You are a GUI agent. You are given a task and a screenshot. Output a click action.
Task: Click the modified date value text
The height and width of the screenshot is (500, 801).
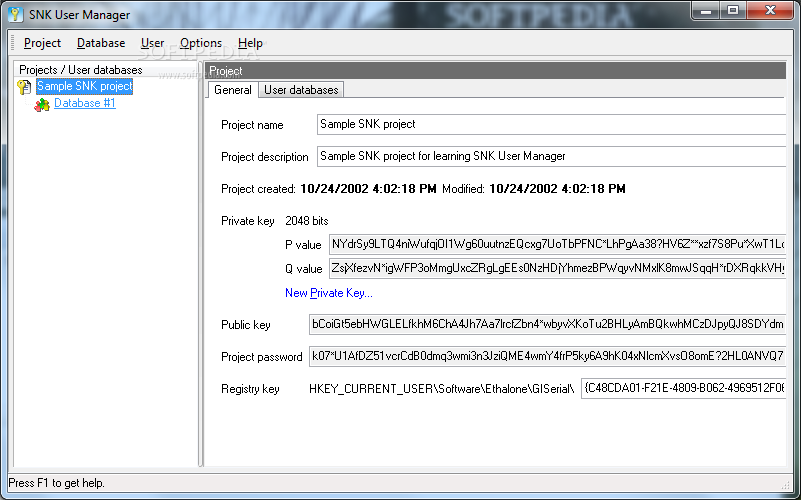tap(557, 189)
